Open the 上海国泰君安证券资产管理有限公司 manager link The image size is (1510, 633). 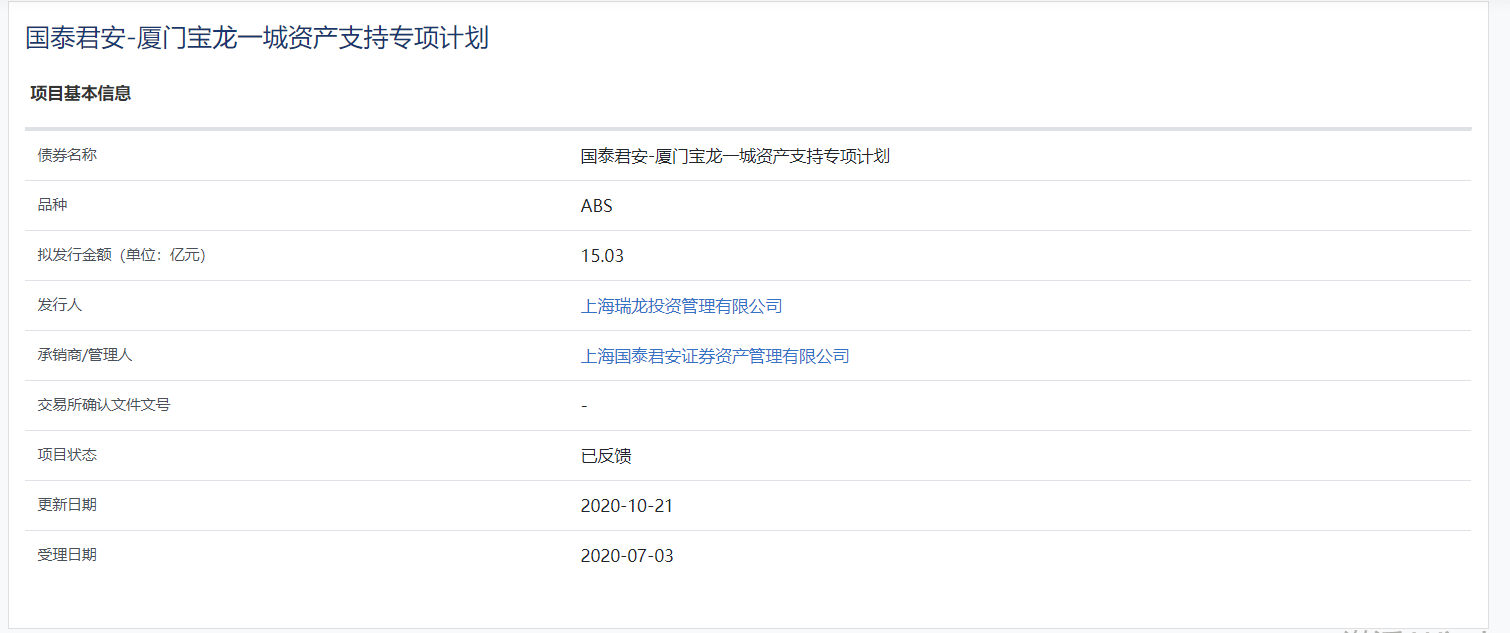coord(715,356)
